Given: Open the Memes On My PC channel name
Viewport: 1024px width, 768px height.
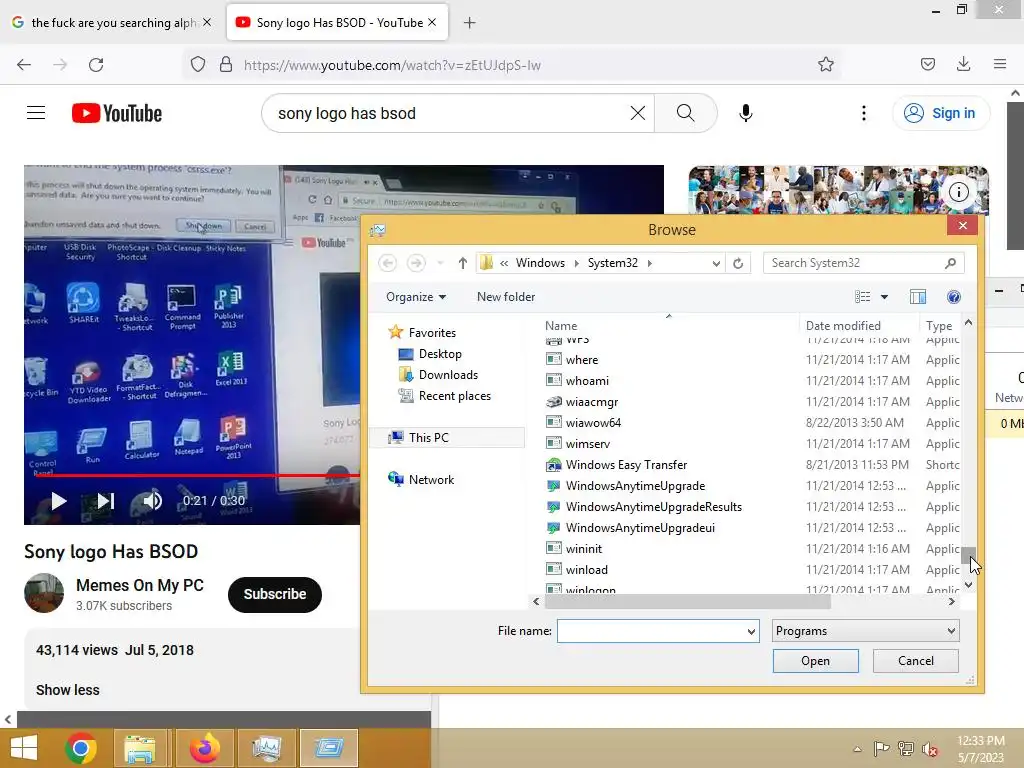Looking at the screenshot, I should (140, 585).
